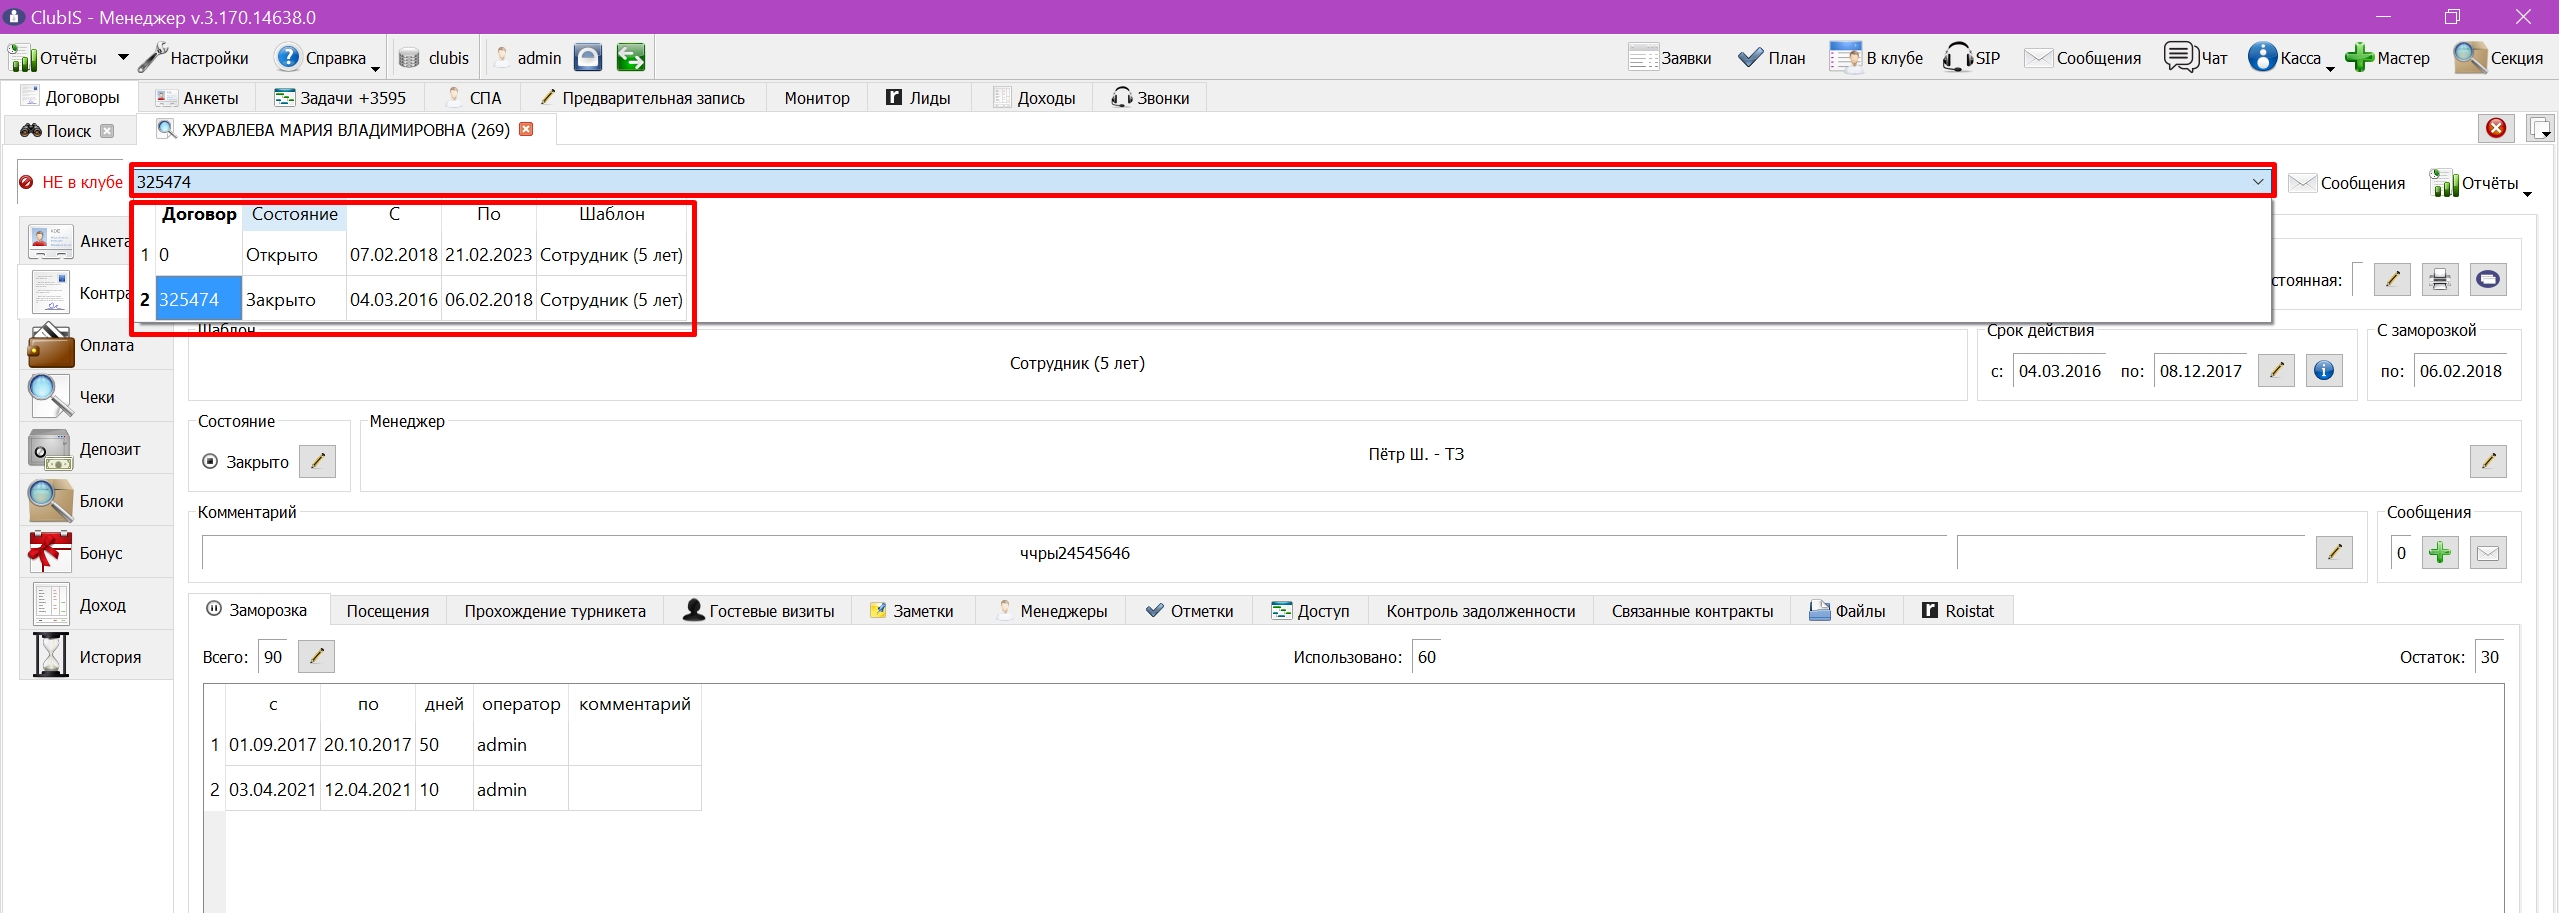Open the Чат chat icon
Image resolution: width=2559 pixels, height=913 pixels.
click(2181, 57)
